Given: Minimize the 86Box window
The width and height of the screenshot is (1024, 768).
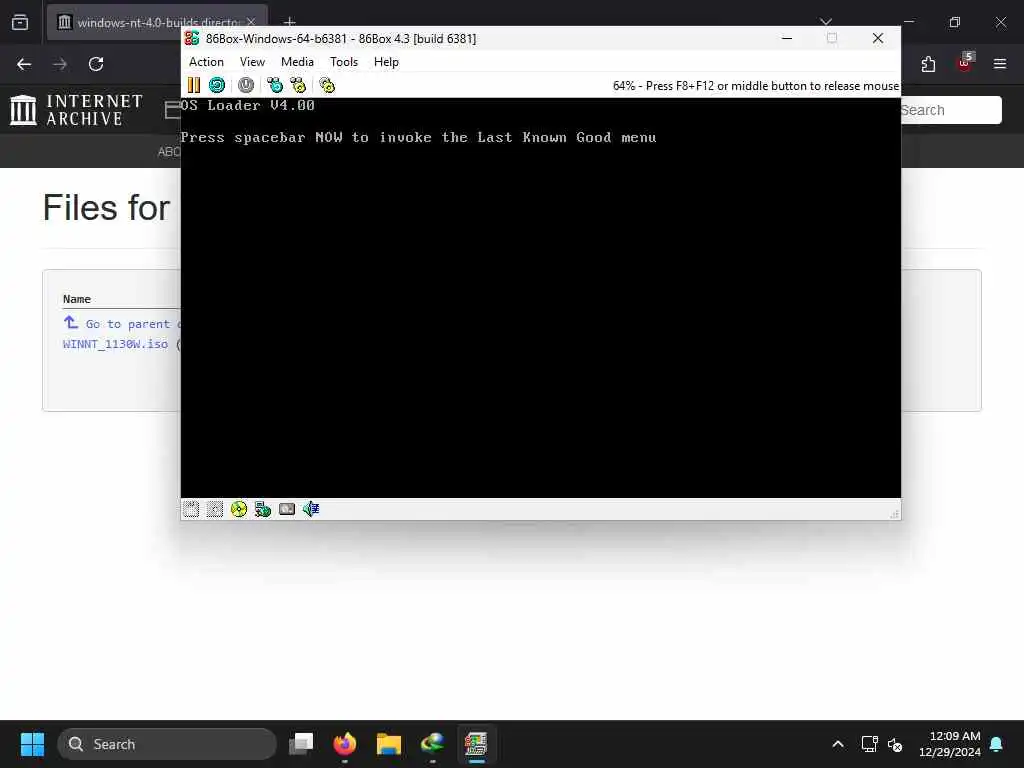Looking at the screenshot, I should tap(787, 39).
